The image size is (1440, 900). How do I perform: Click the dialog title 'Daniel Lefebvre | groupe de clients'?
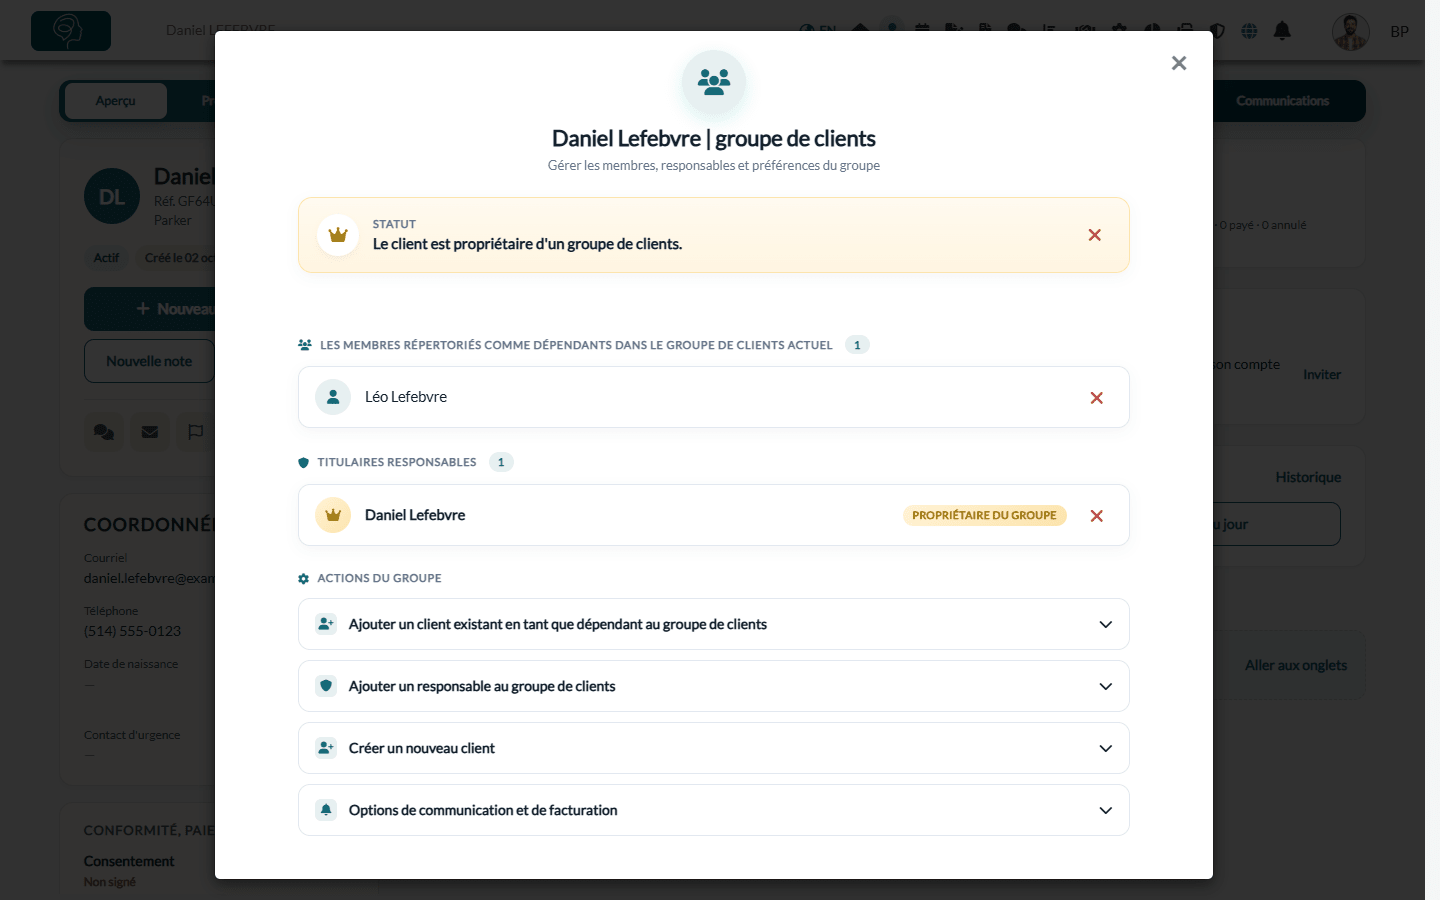pos(714,139)
